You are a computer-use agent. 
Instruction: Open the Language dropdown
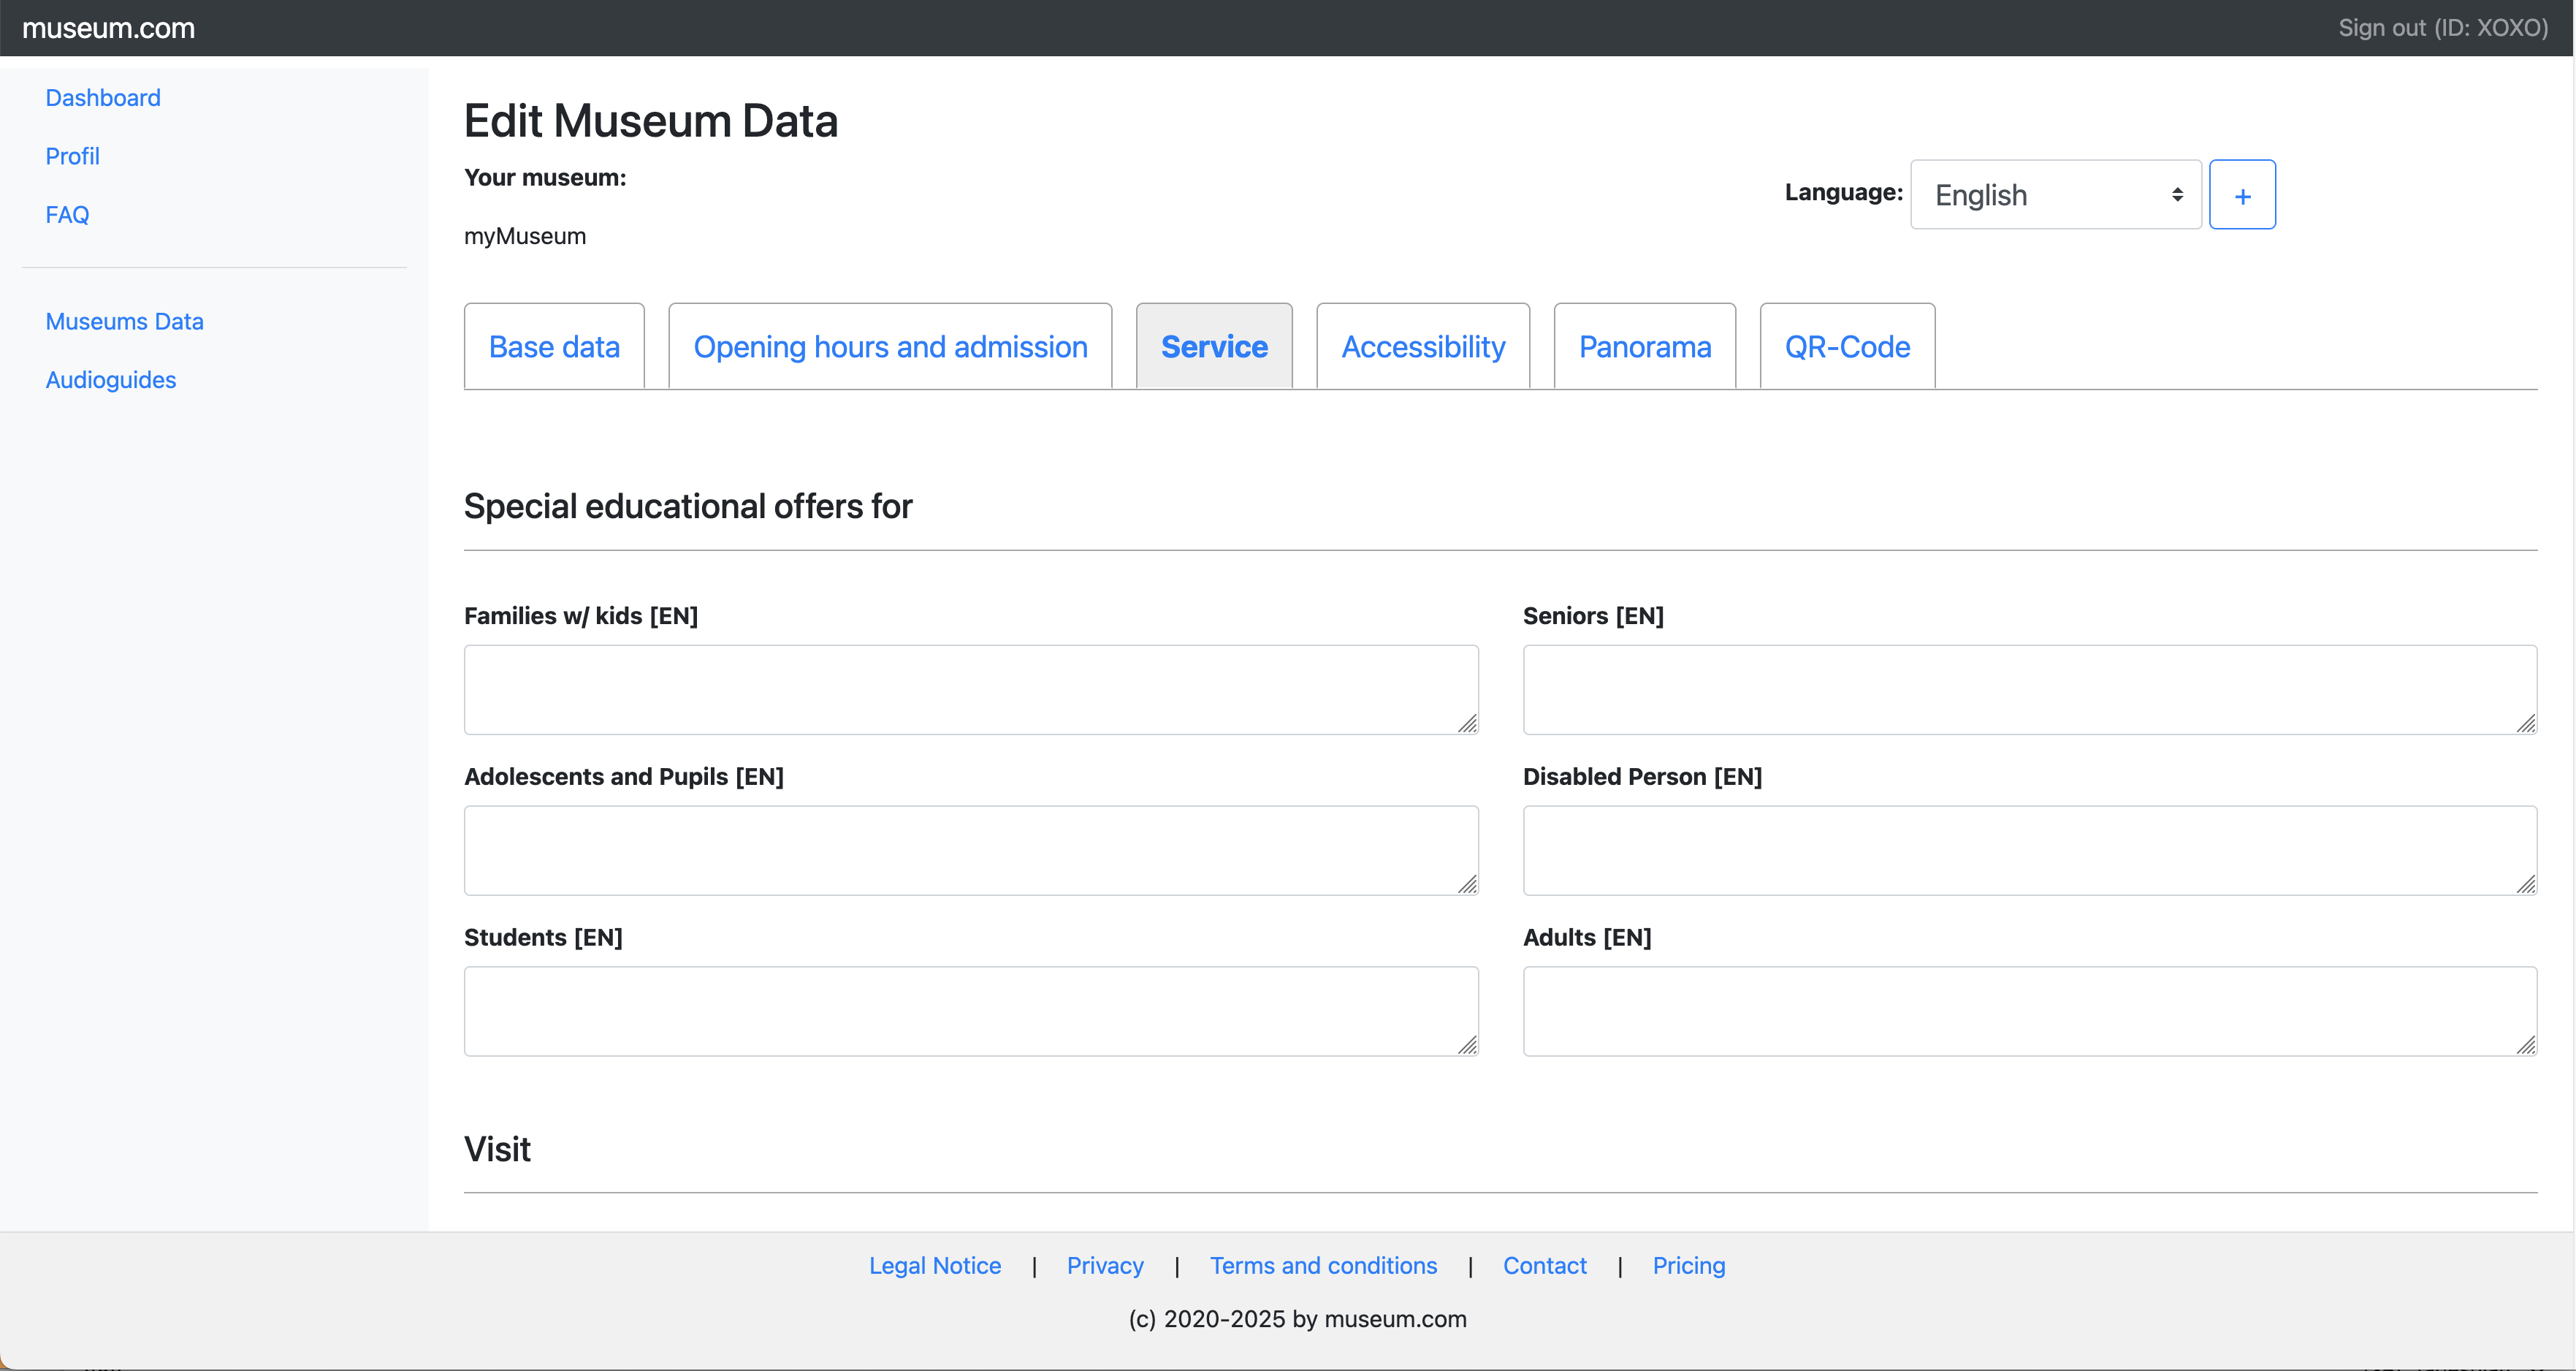click(2055, 195)
